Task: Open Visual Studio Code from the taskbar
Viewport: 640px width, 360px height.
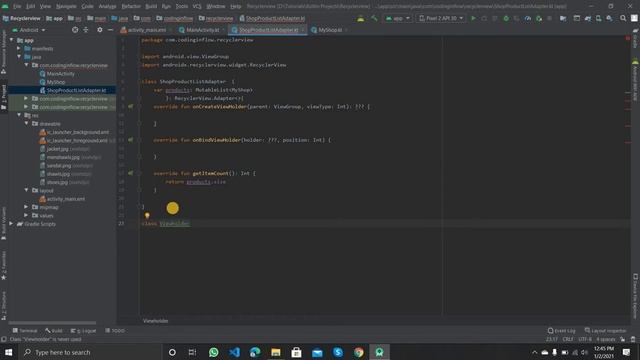Action: pyautogui.click(x=234, y=352)
